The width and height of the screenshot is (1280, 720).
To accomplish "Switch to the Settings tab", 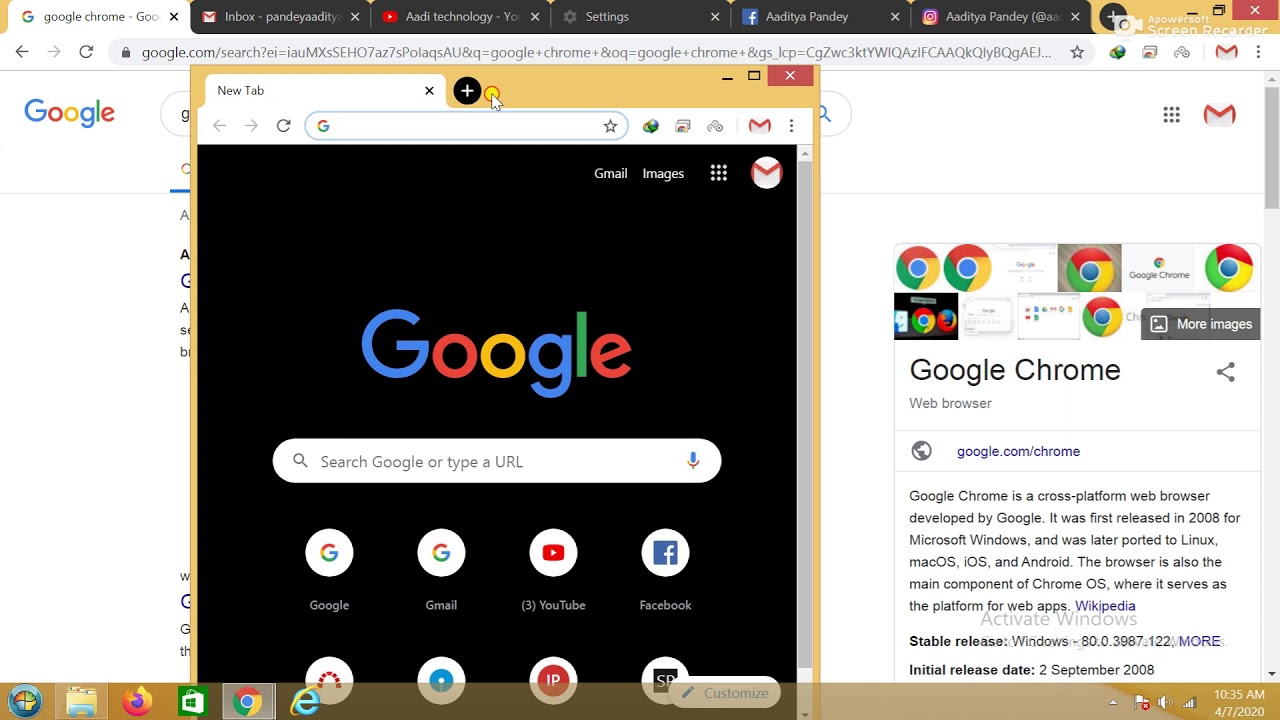I will [x=640, y=17].
